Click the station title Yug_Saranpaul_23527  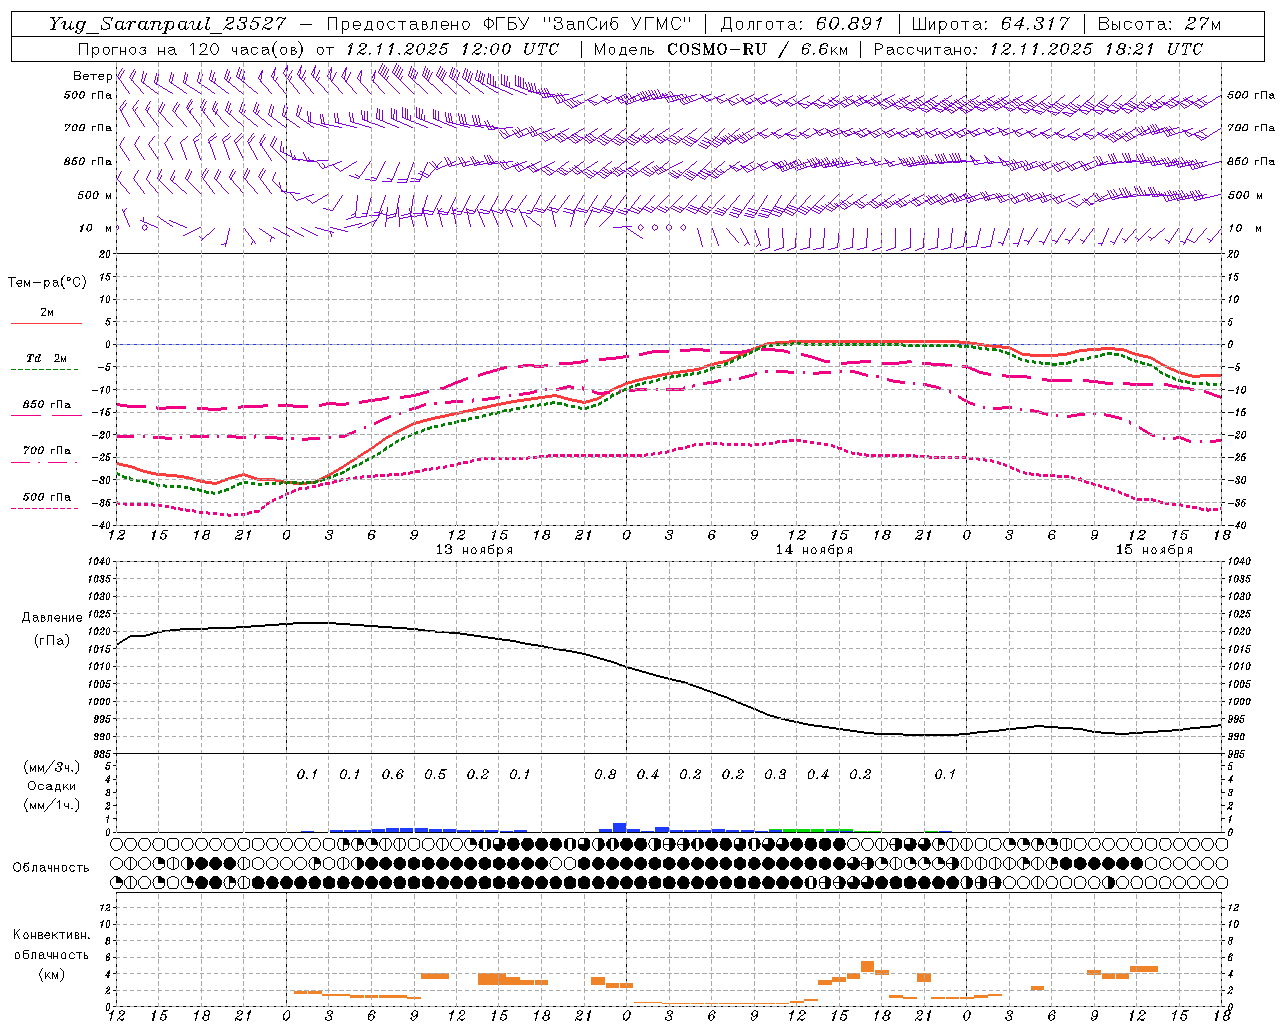click(x=167, y=24)
